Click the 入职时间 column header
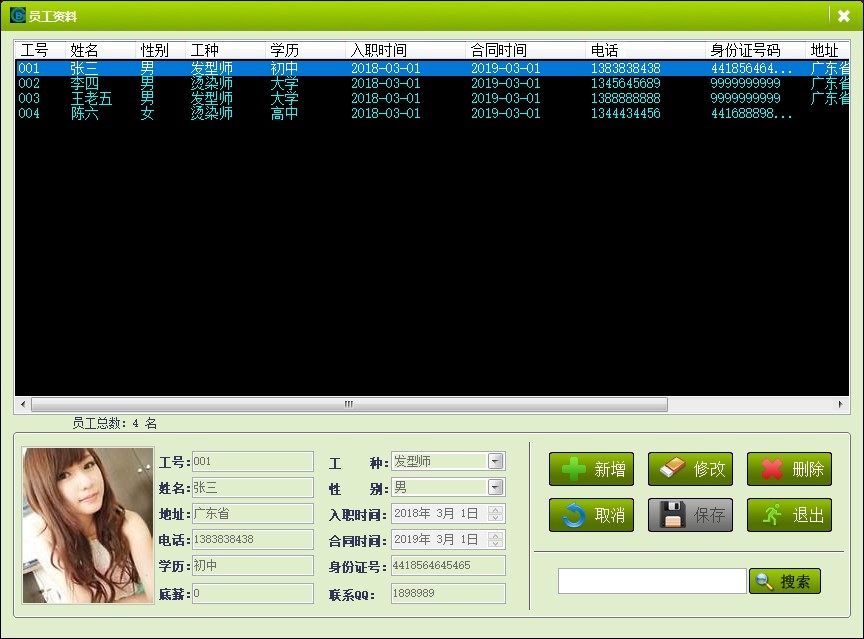864x639 pixels. 405,50
